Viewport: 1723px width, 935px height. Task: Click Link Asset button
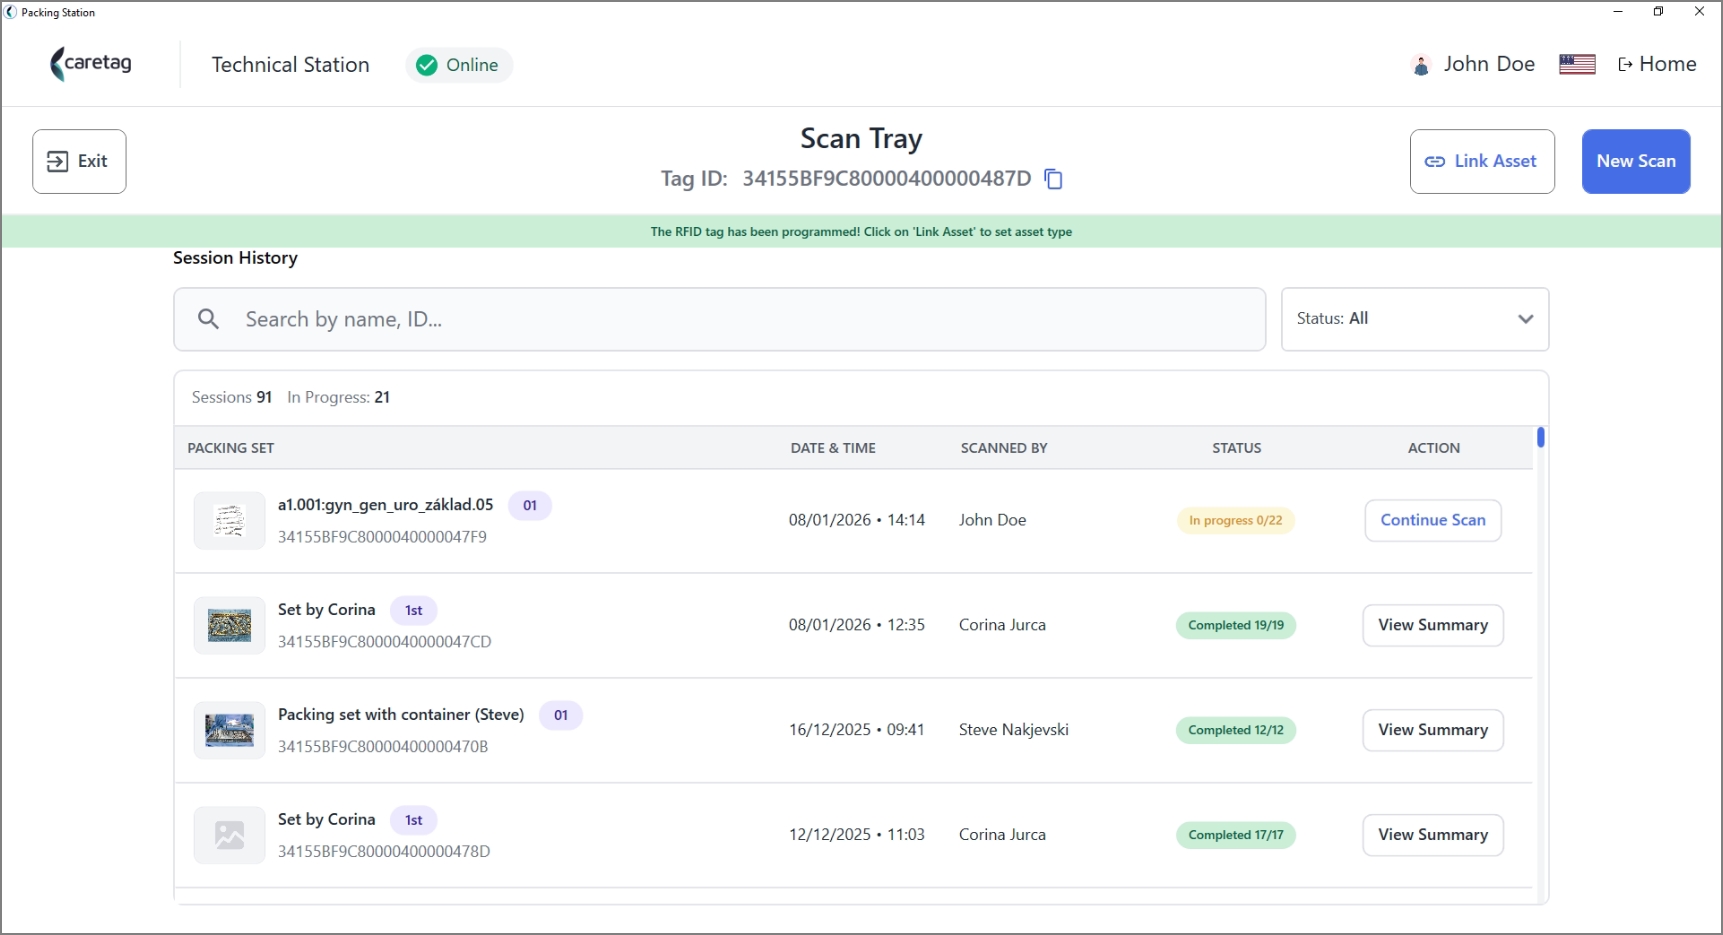[1482, 161]
